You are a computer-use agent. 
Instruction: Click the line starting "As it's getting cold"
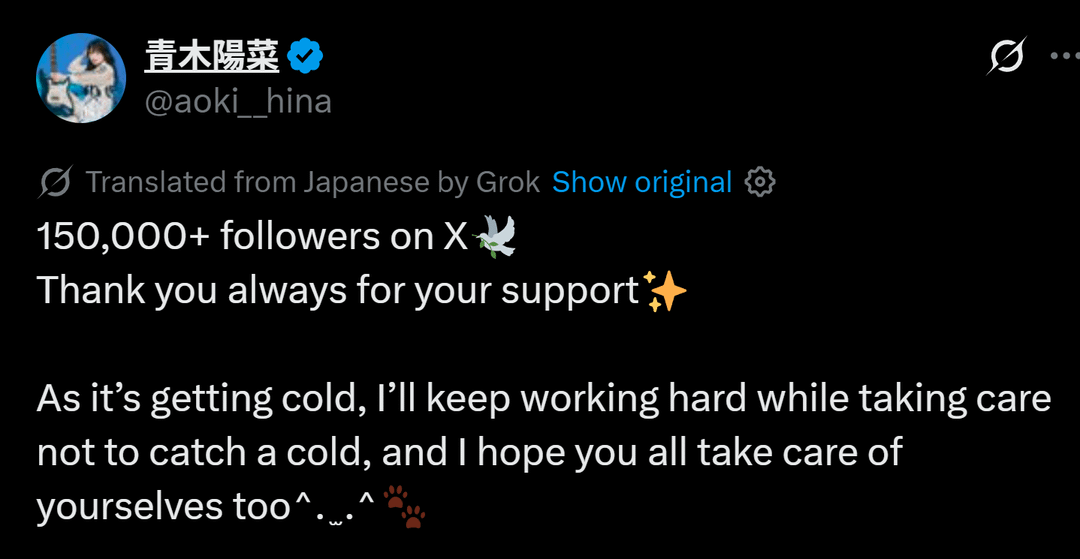click(544, 399)
